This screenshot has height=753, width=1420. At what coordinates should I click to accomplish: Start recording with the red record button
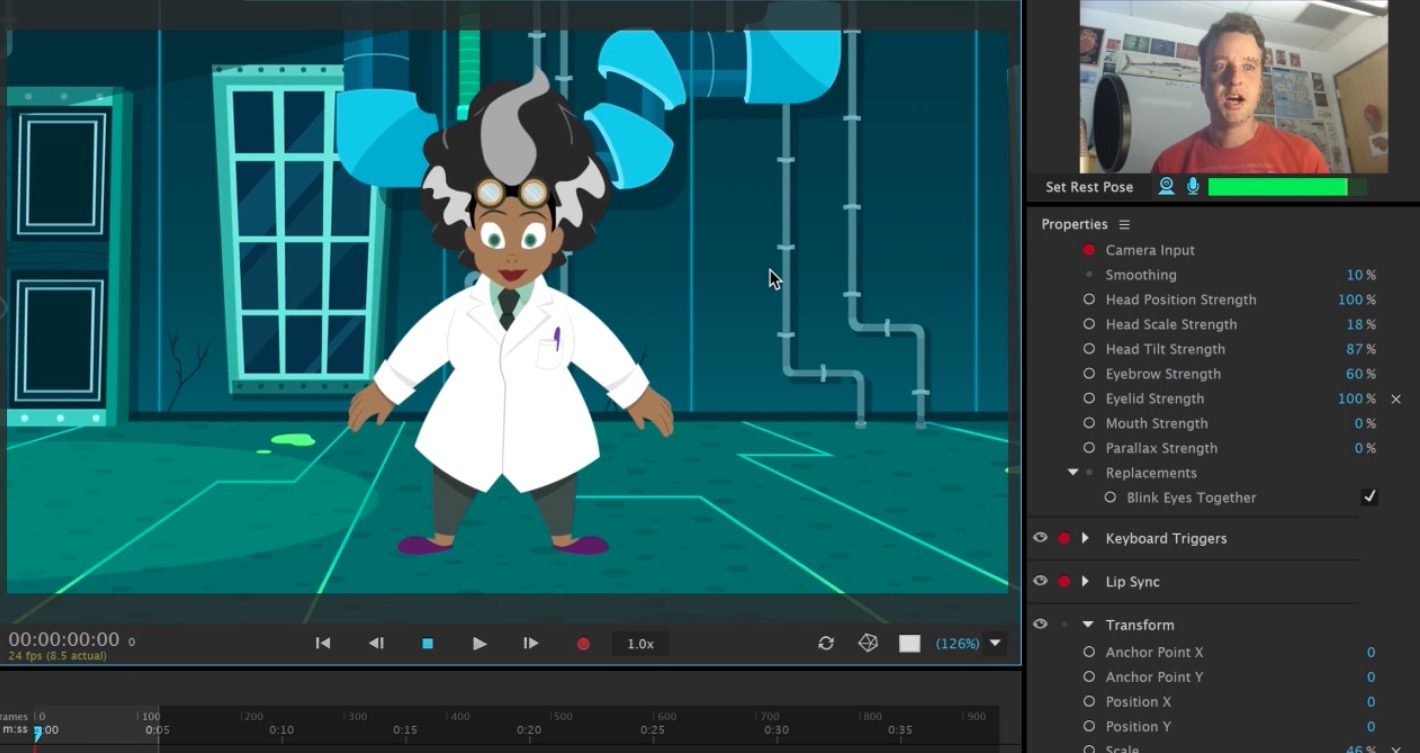[x=584, y=644]
